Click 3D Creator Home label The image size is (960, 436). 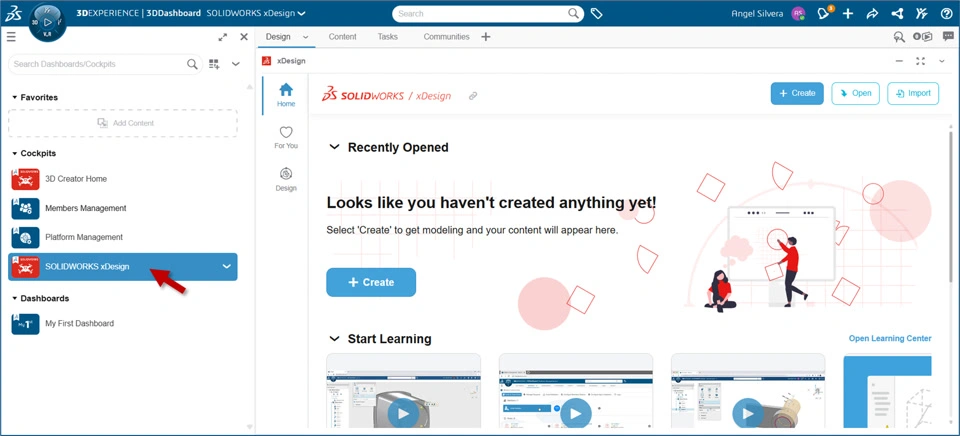coord(76,179)
